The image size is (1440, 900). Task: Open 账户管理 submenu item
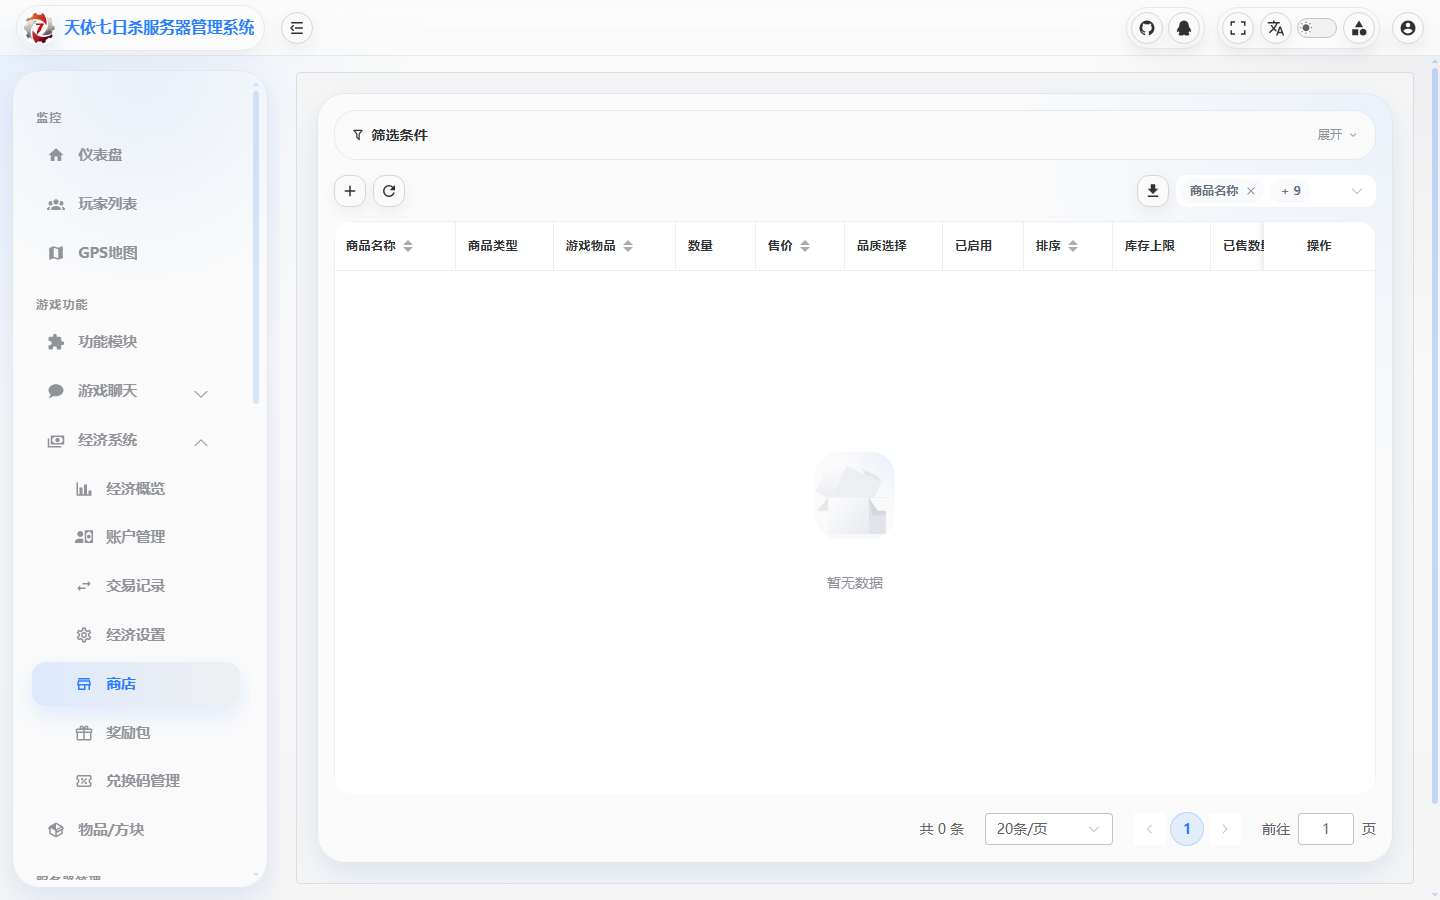pos(136,537)
